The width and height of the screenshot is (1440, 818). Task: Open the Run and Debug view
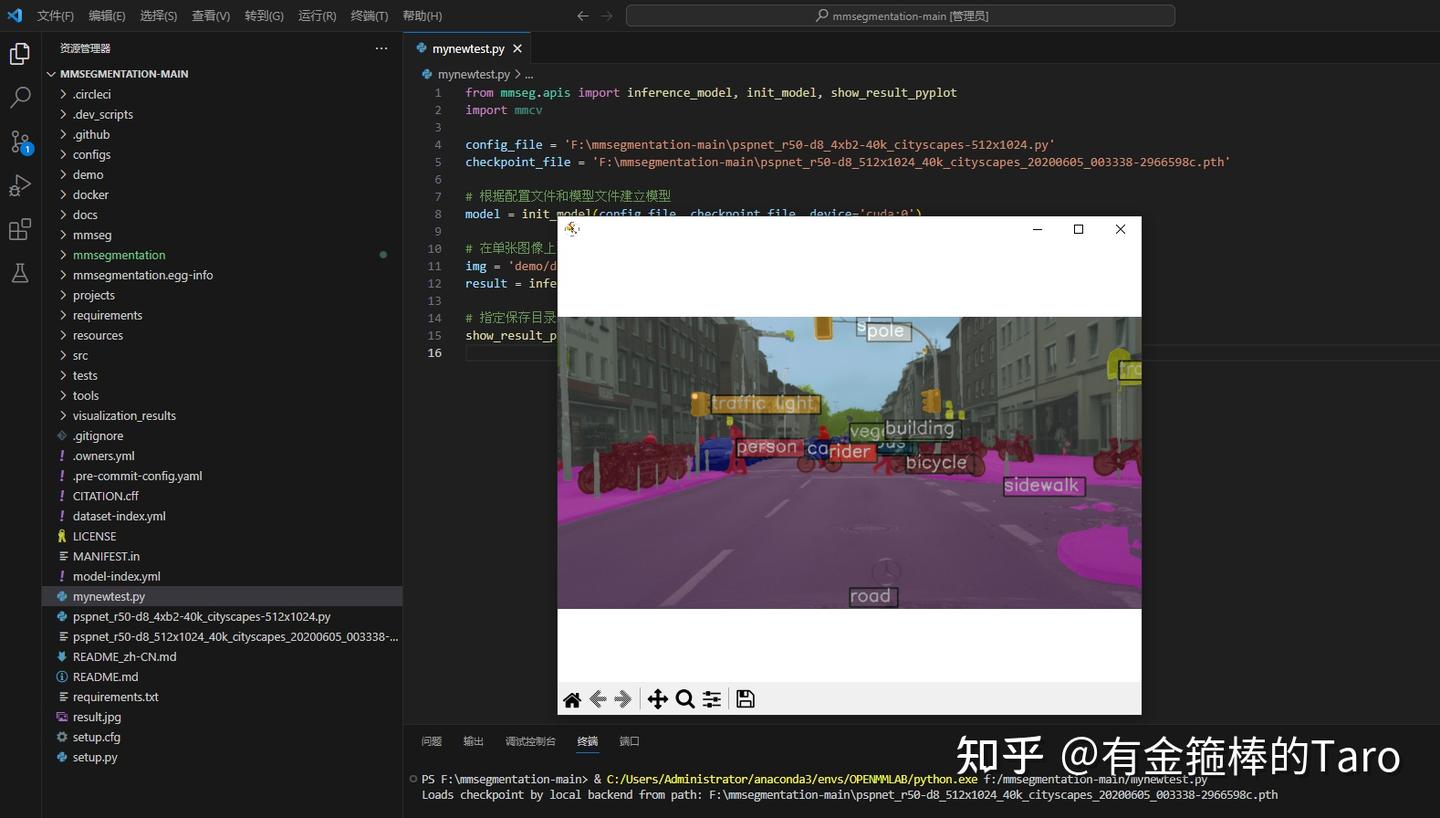pyautogui.click(x=20, y=186)
